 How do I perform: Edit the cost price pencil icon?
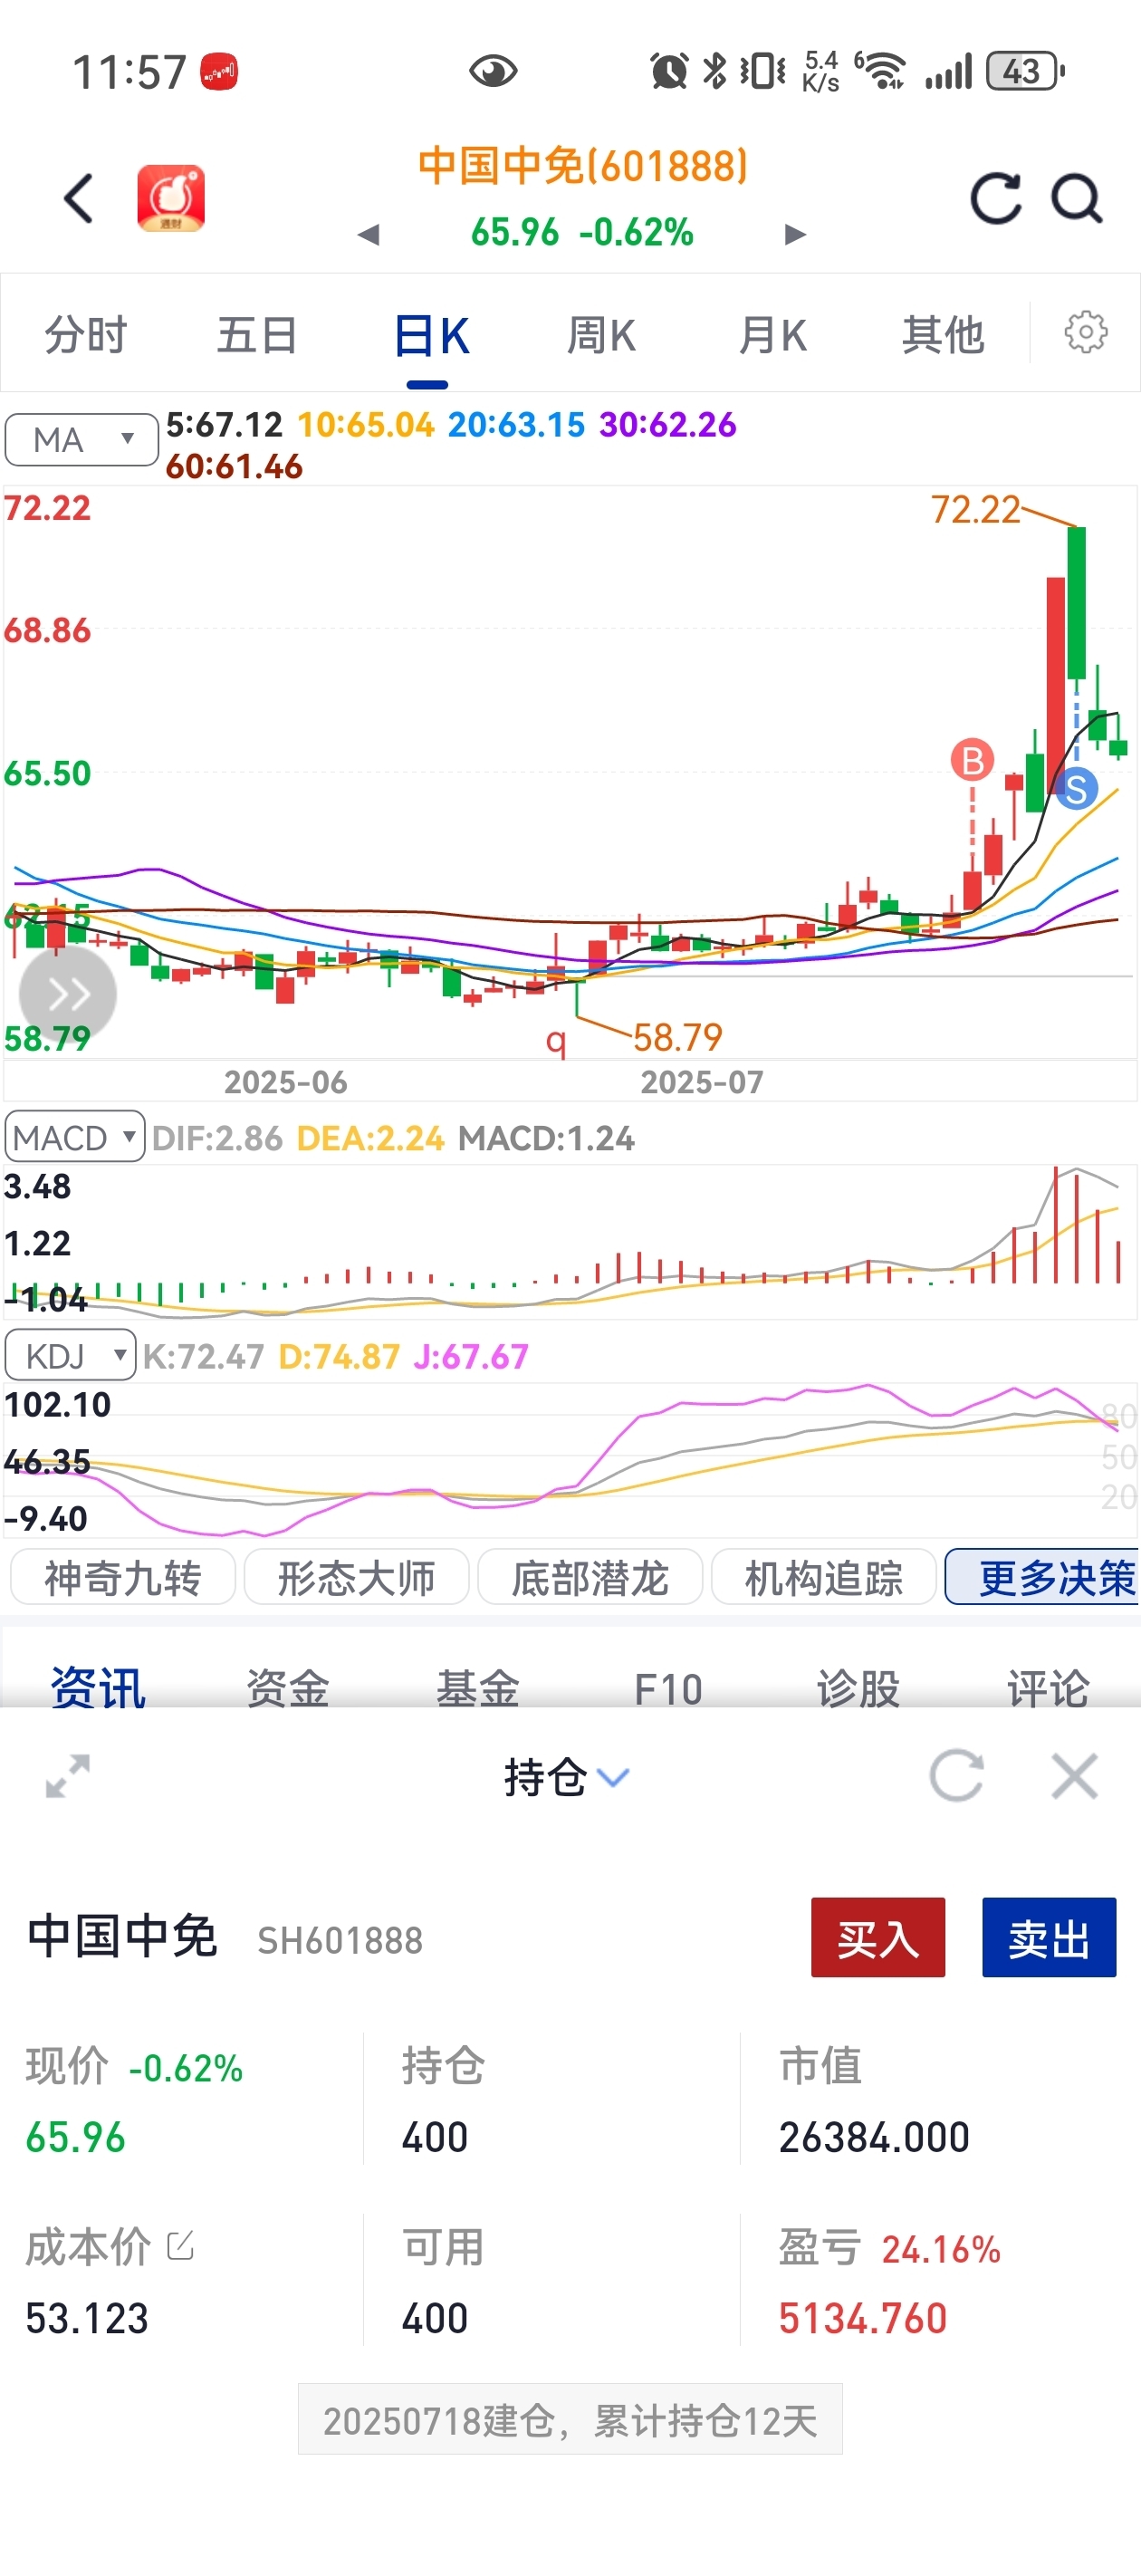coord(180,2245)
